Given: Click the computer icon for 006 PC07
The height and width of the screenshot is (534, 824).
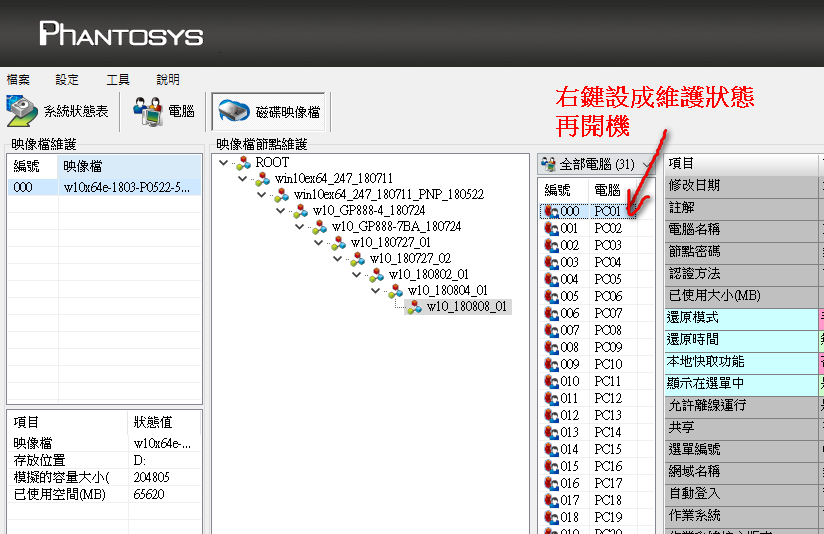Looking at the screenshot, I should coord(551,313).
